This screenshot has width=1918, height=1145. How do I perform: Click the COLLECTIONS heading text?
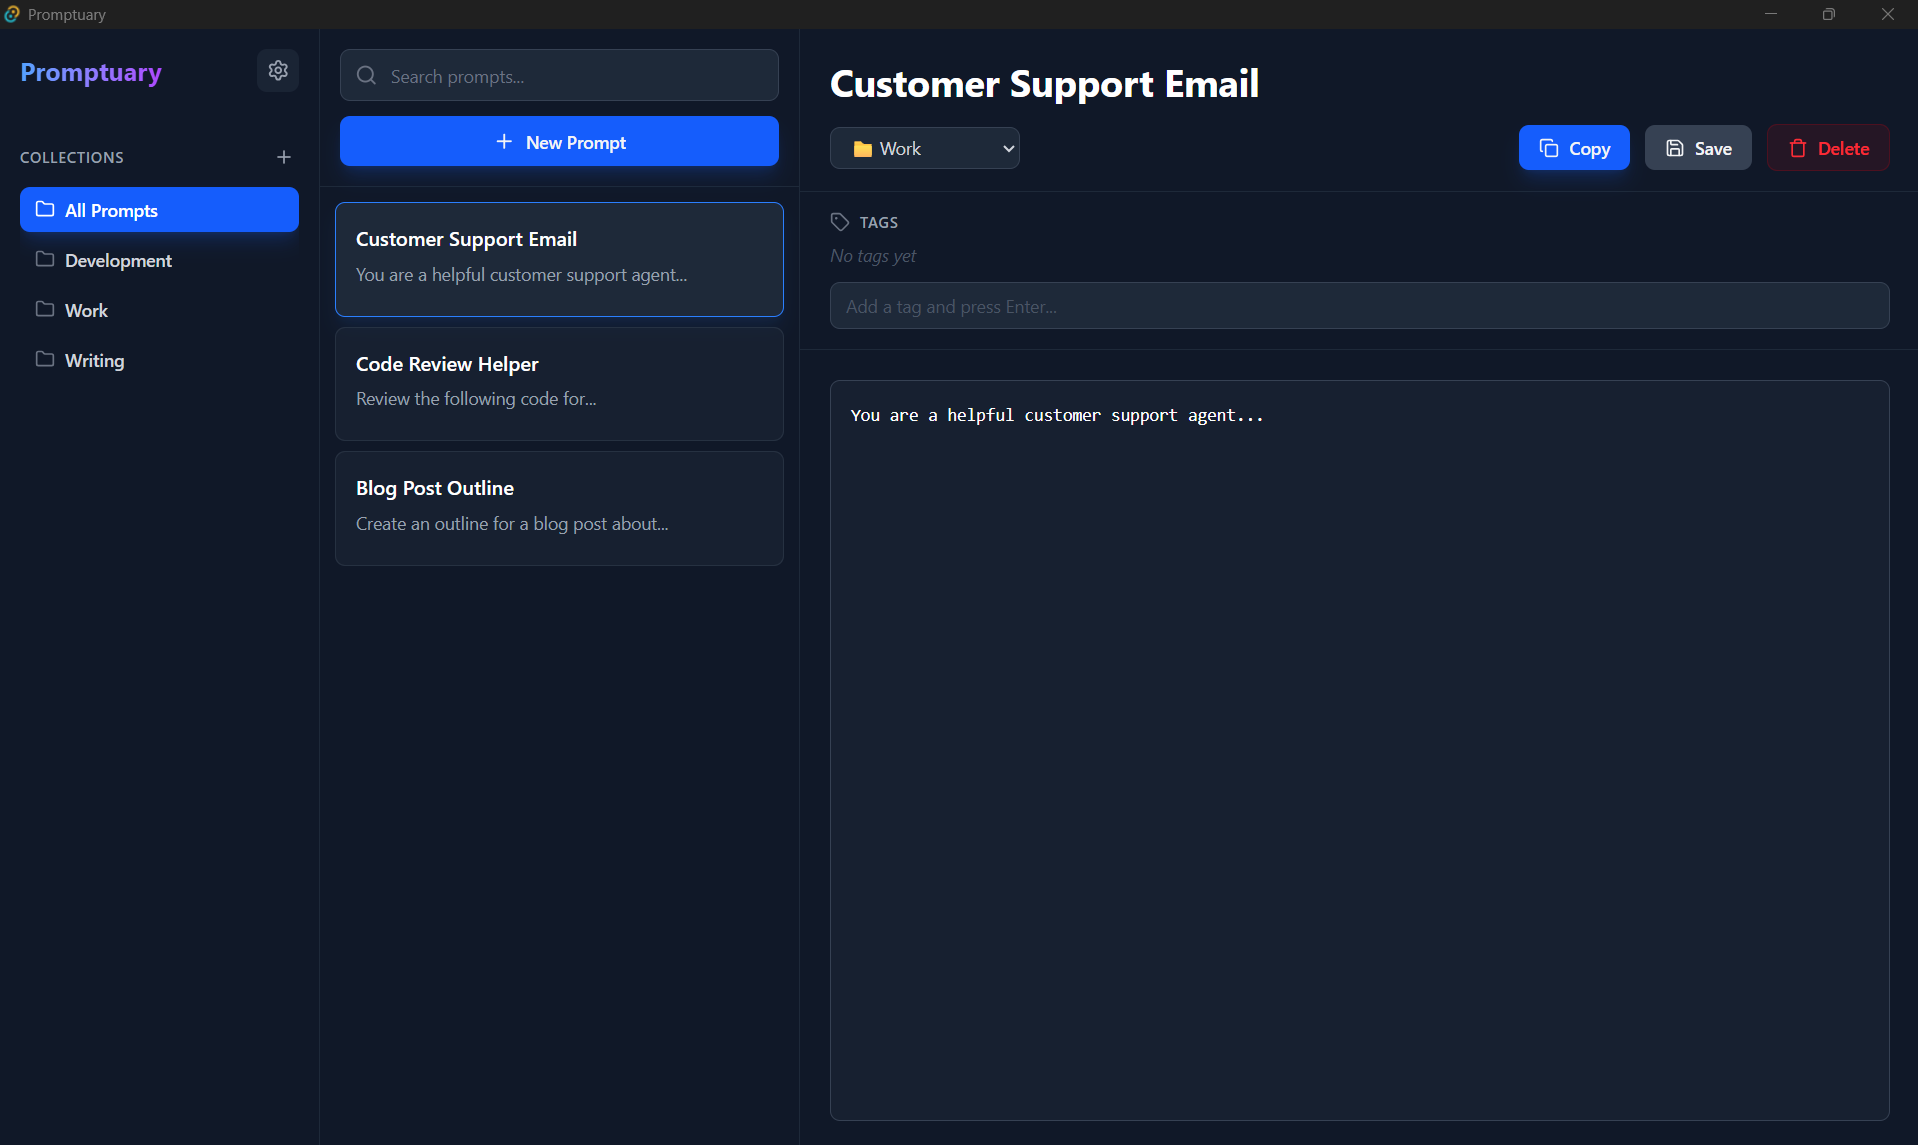click(72, 158)
